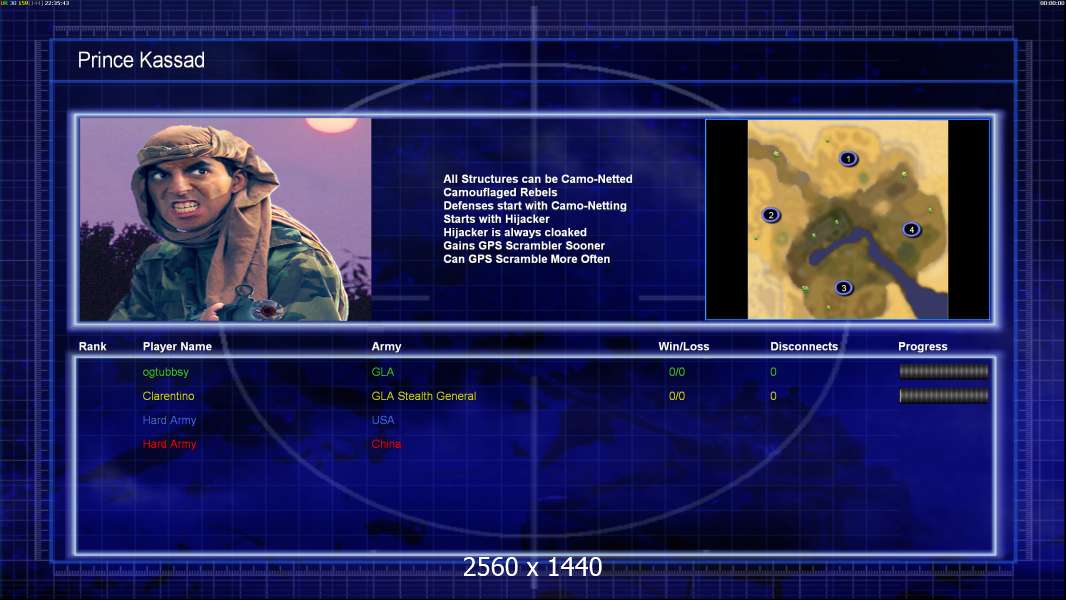Click Clarentino's 0/0 win/loss value
This screenshot has width=1066, height=600.
coord(676,396)
